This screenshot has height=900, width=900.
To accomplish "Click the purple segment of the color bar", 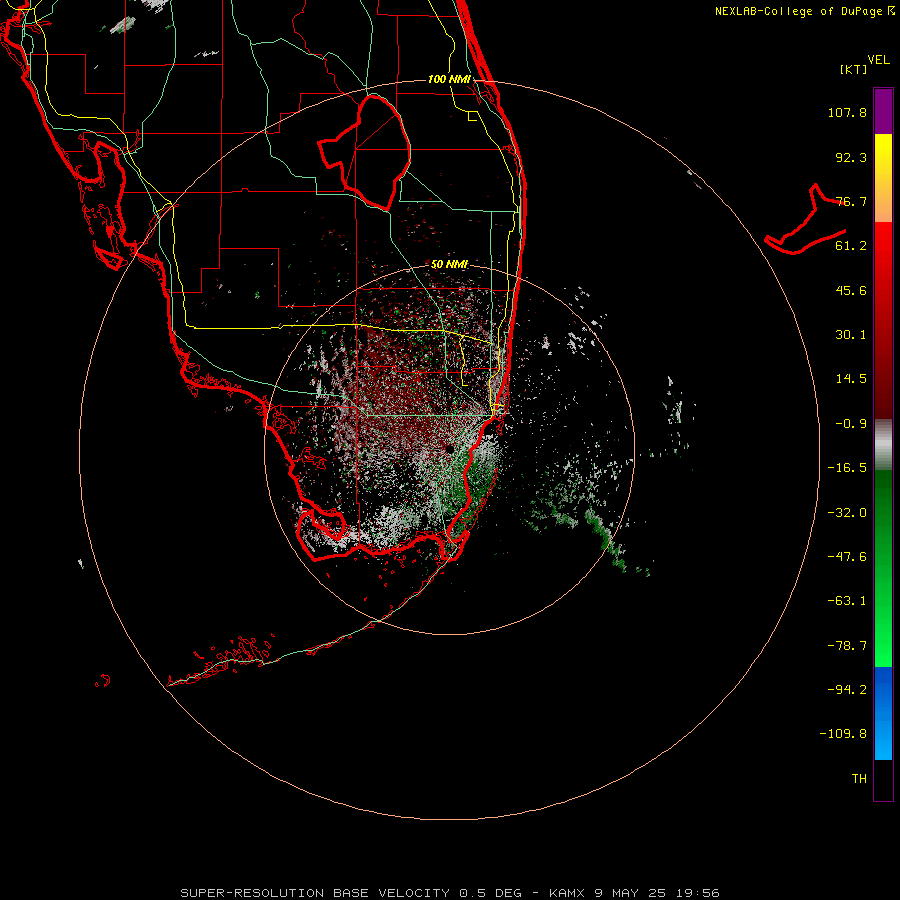I will click(x=883, y=111).
